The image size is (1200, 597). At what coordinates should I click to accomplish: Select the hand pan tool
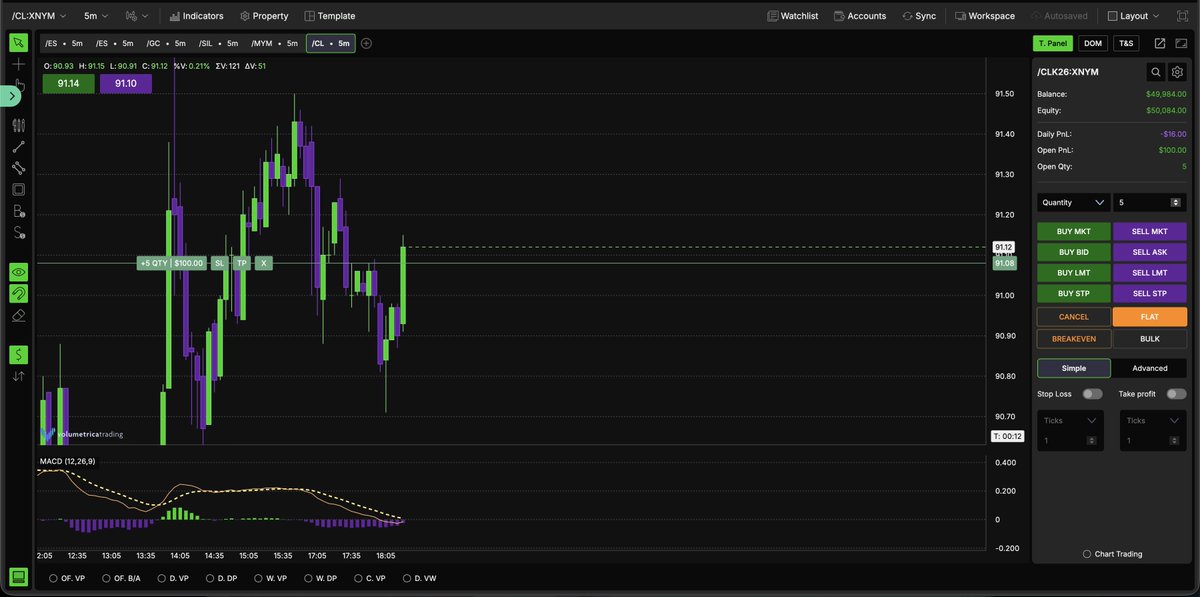click(18, 84)
